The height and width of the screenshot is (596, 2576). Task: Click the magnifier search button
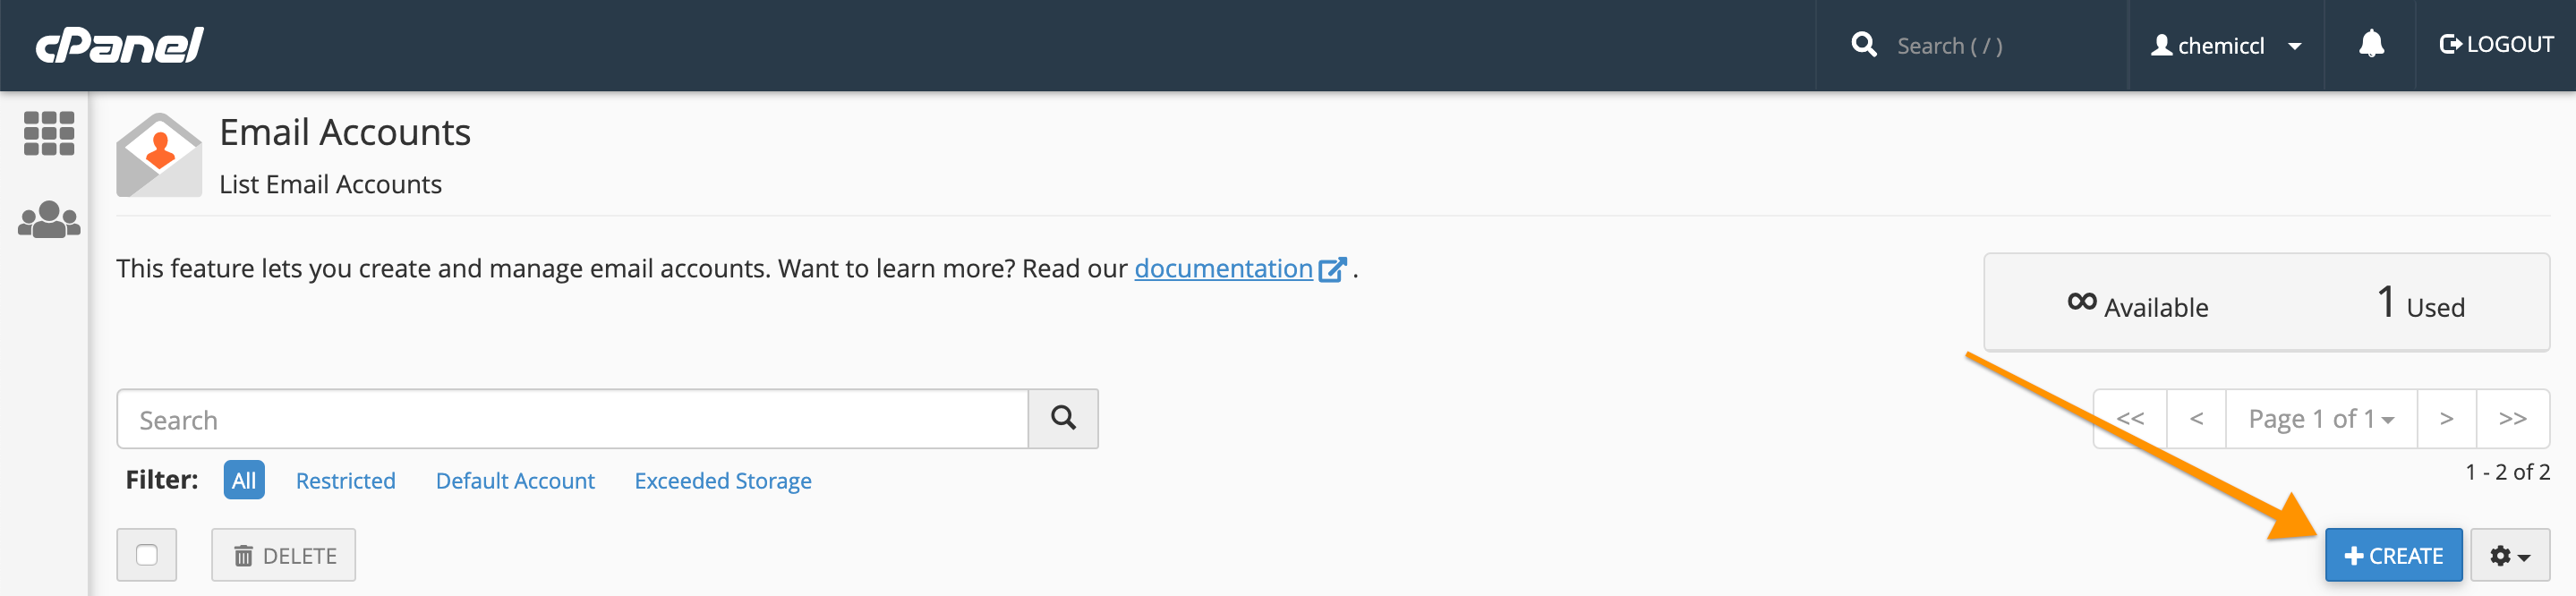point(1063,419)
